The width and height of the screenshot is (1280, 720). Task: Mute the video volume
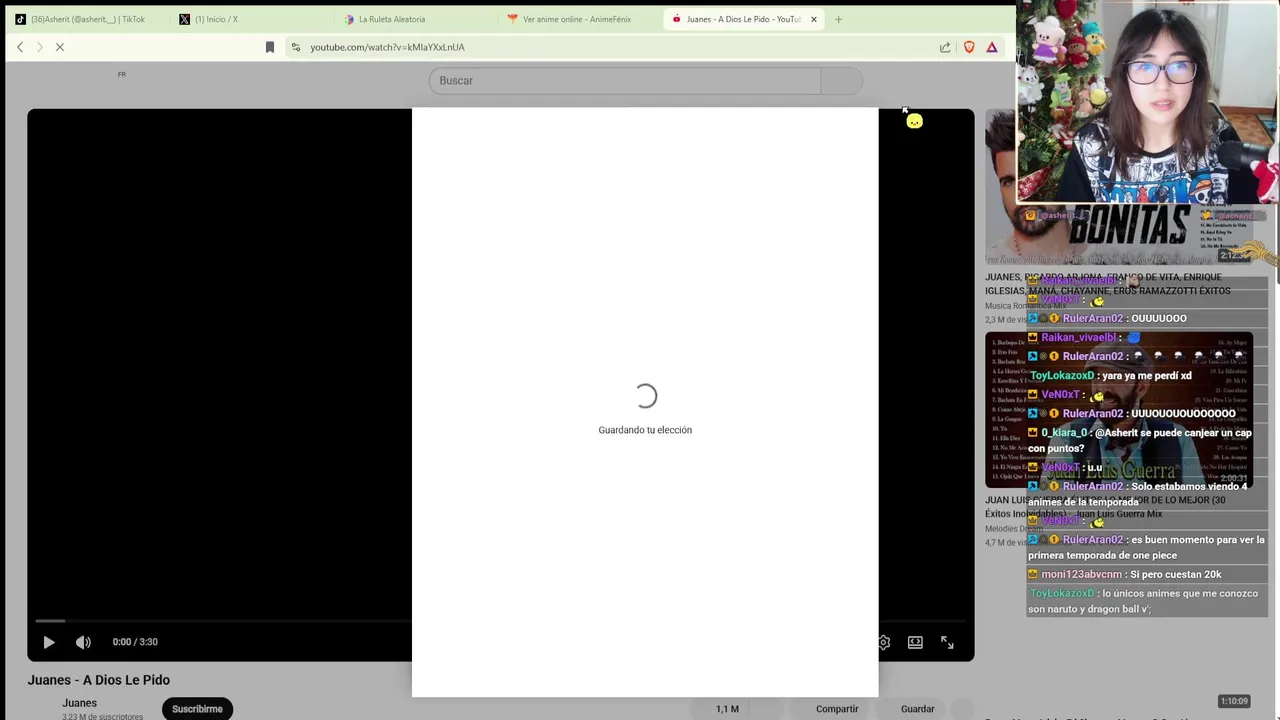coord(83,642)
